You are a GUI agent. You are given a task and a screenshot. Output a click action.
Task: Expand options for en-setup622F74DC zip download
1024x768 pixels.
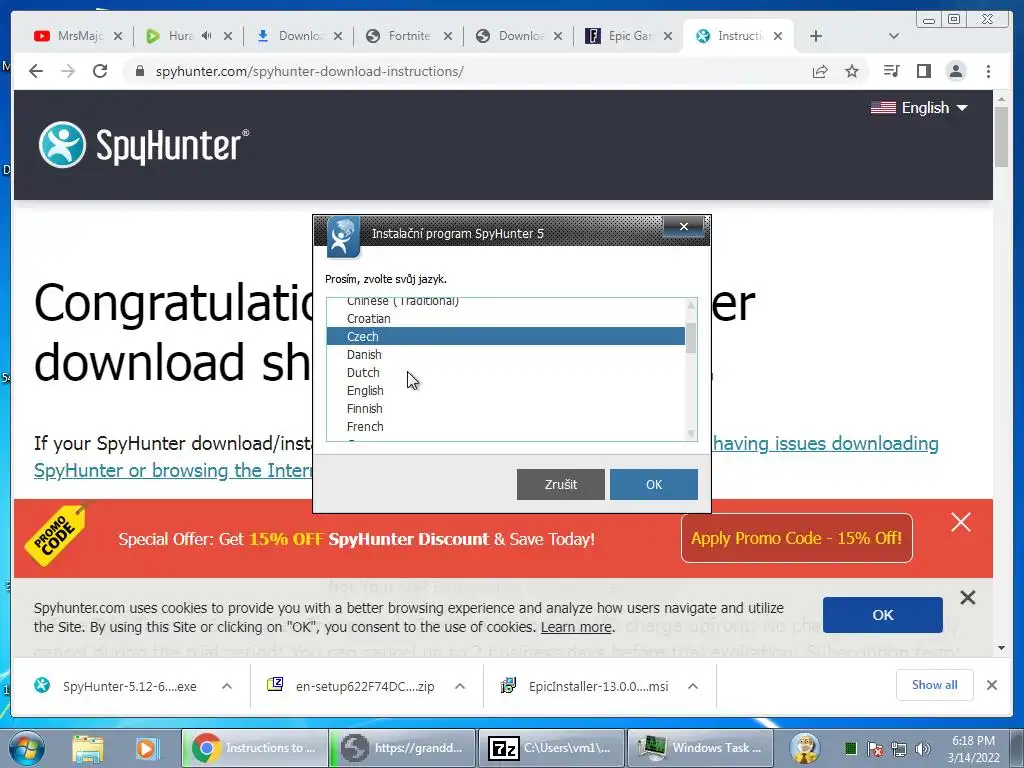(x=460, y=686)
